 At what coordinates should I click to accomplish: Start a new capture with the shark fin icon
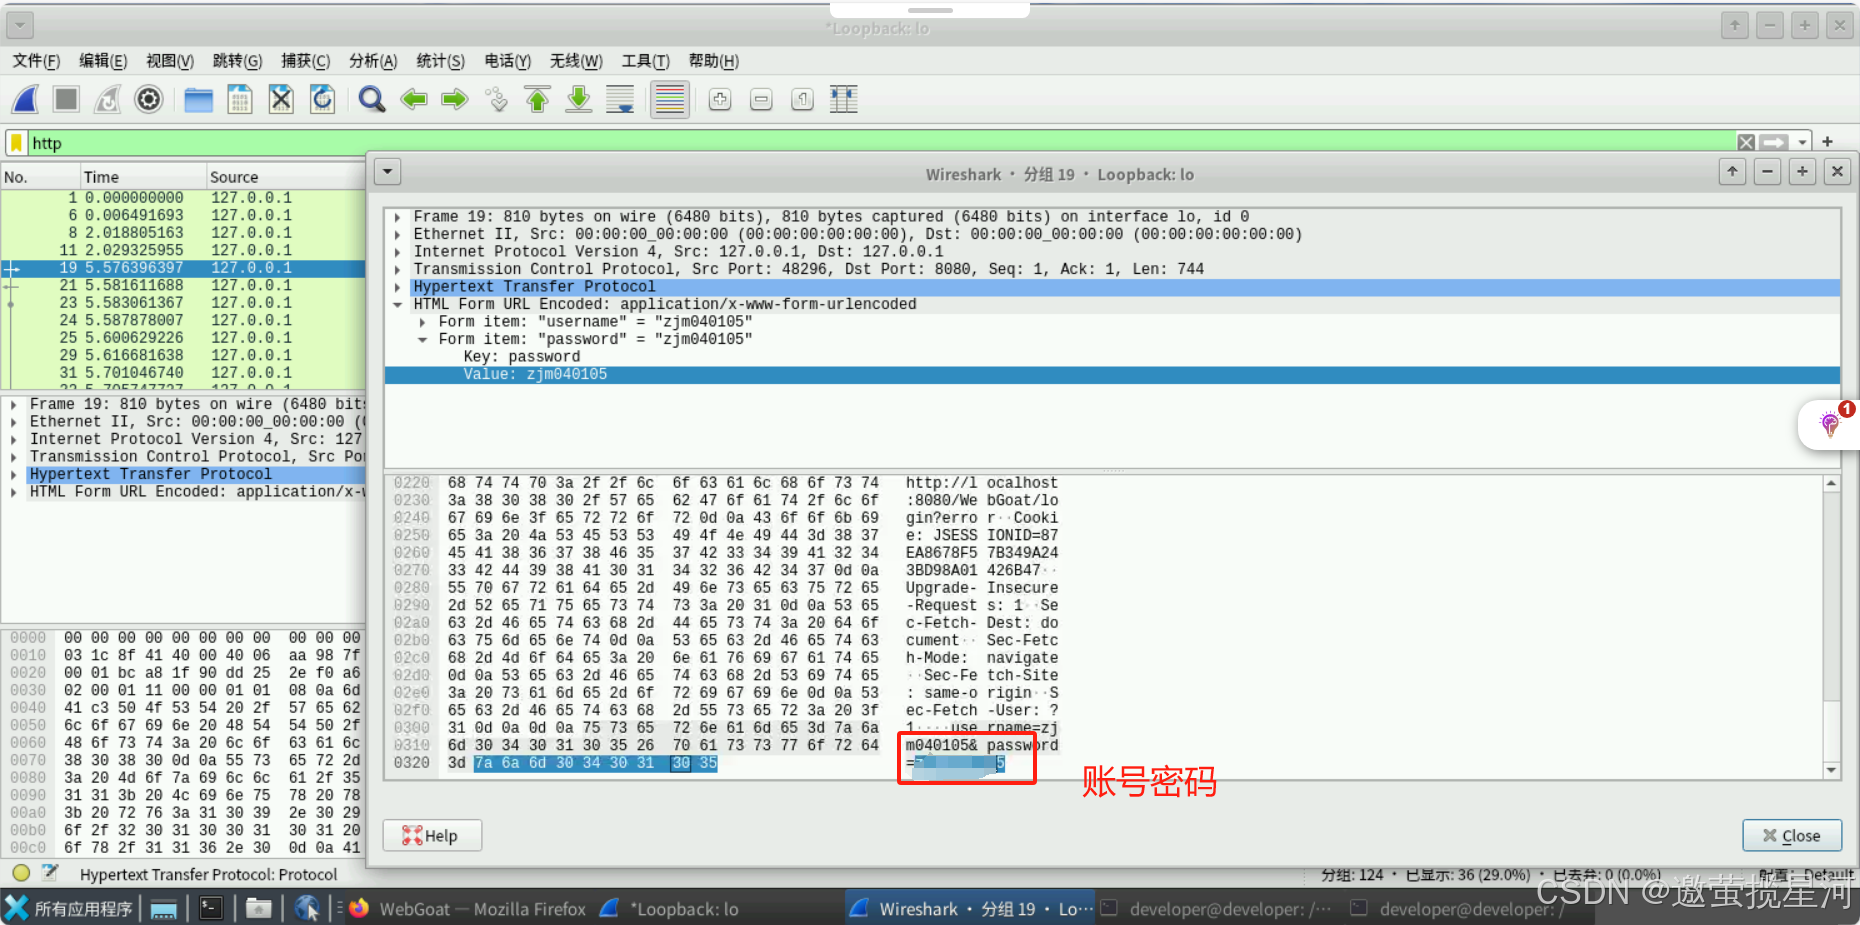pyautogui.click(x=25, y=99)
